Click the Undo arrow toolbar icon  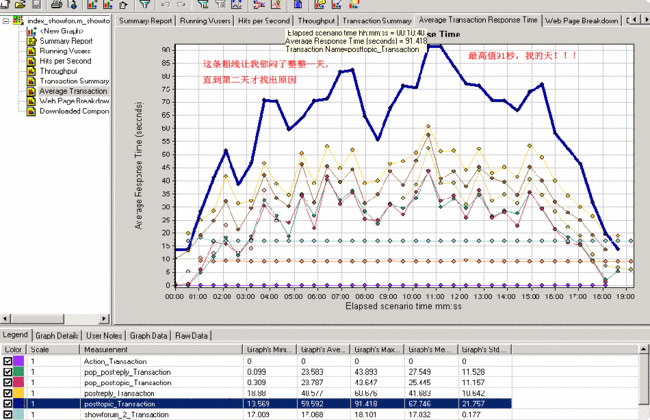165,4
